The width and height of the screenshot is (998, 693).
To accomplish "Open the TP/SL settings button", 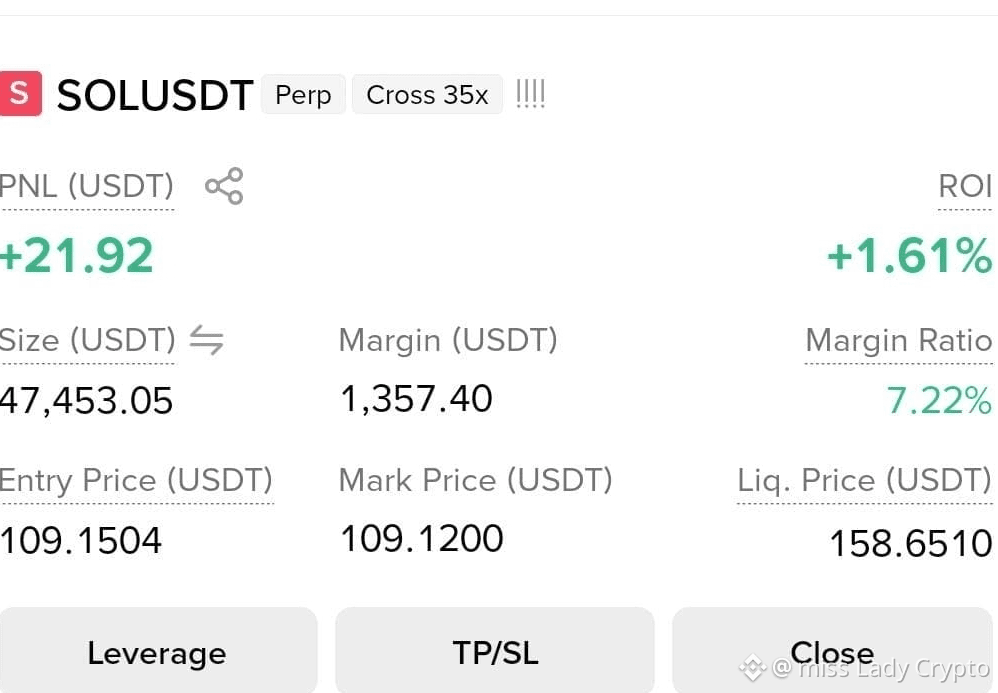I will click(x=495, y=650).
